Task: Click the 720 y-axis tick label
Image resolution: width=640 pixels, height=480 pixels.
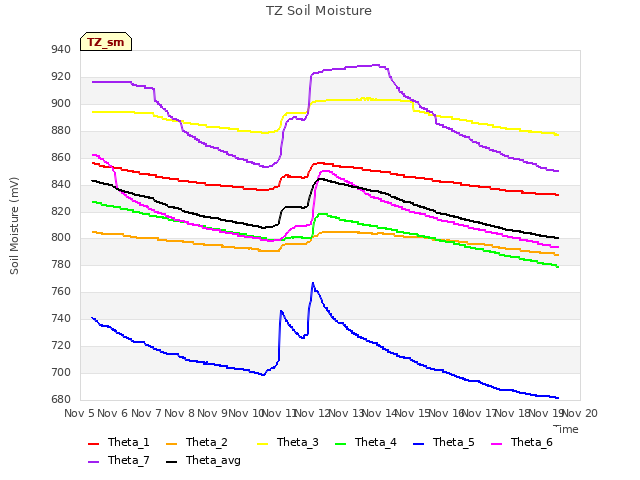Action: 61,345
